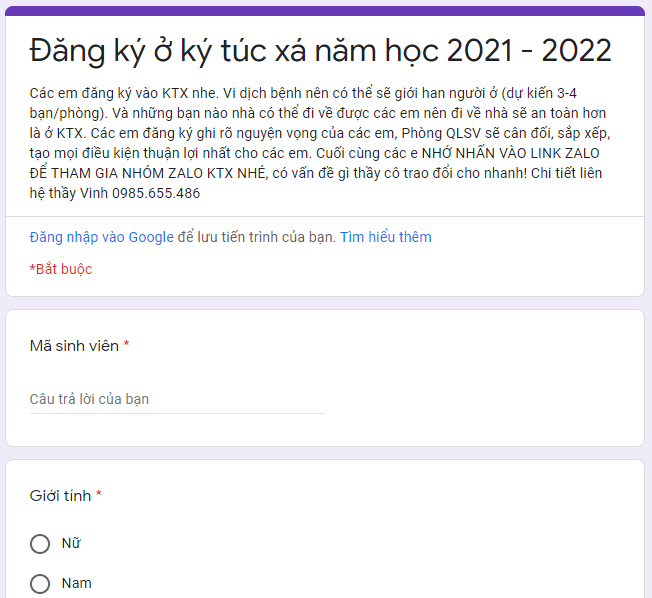
Task: Click the "Giới tính" question label
Action: [60, 496]
